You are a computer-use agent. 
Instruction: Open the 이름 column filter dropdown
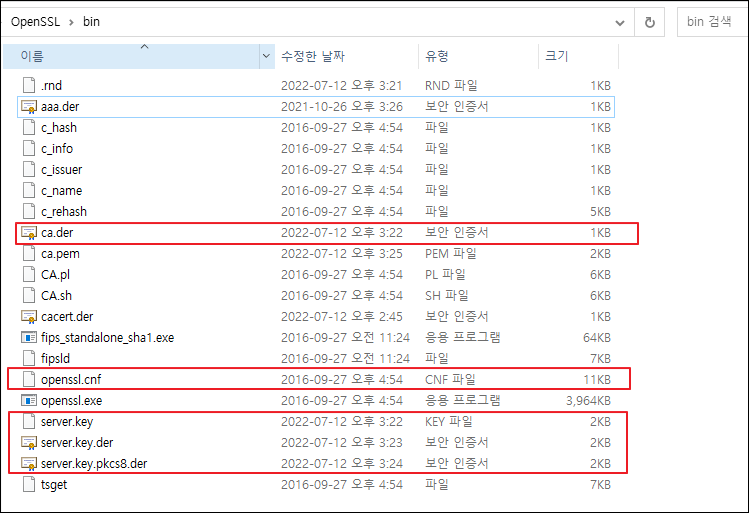point(267,56)
